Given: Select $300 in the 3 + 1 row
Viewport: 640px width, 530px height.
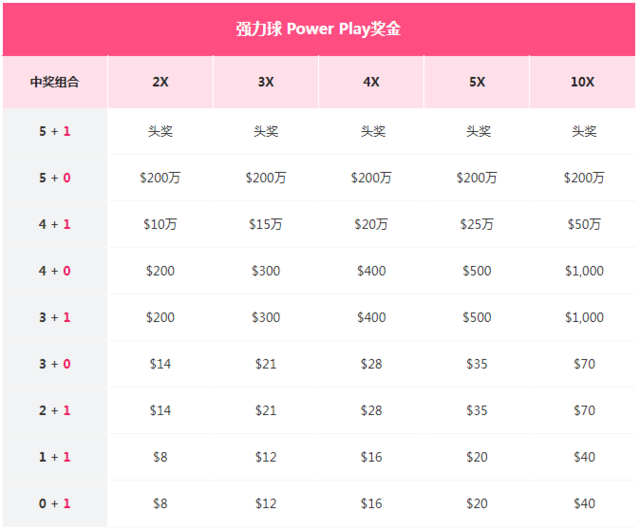Looking at the screenshot, I should [266, 318].
